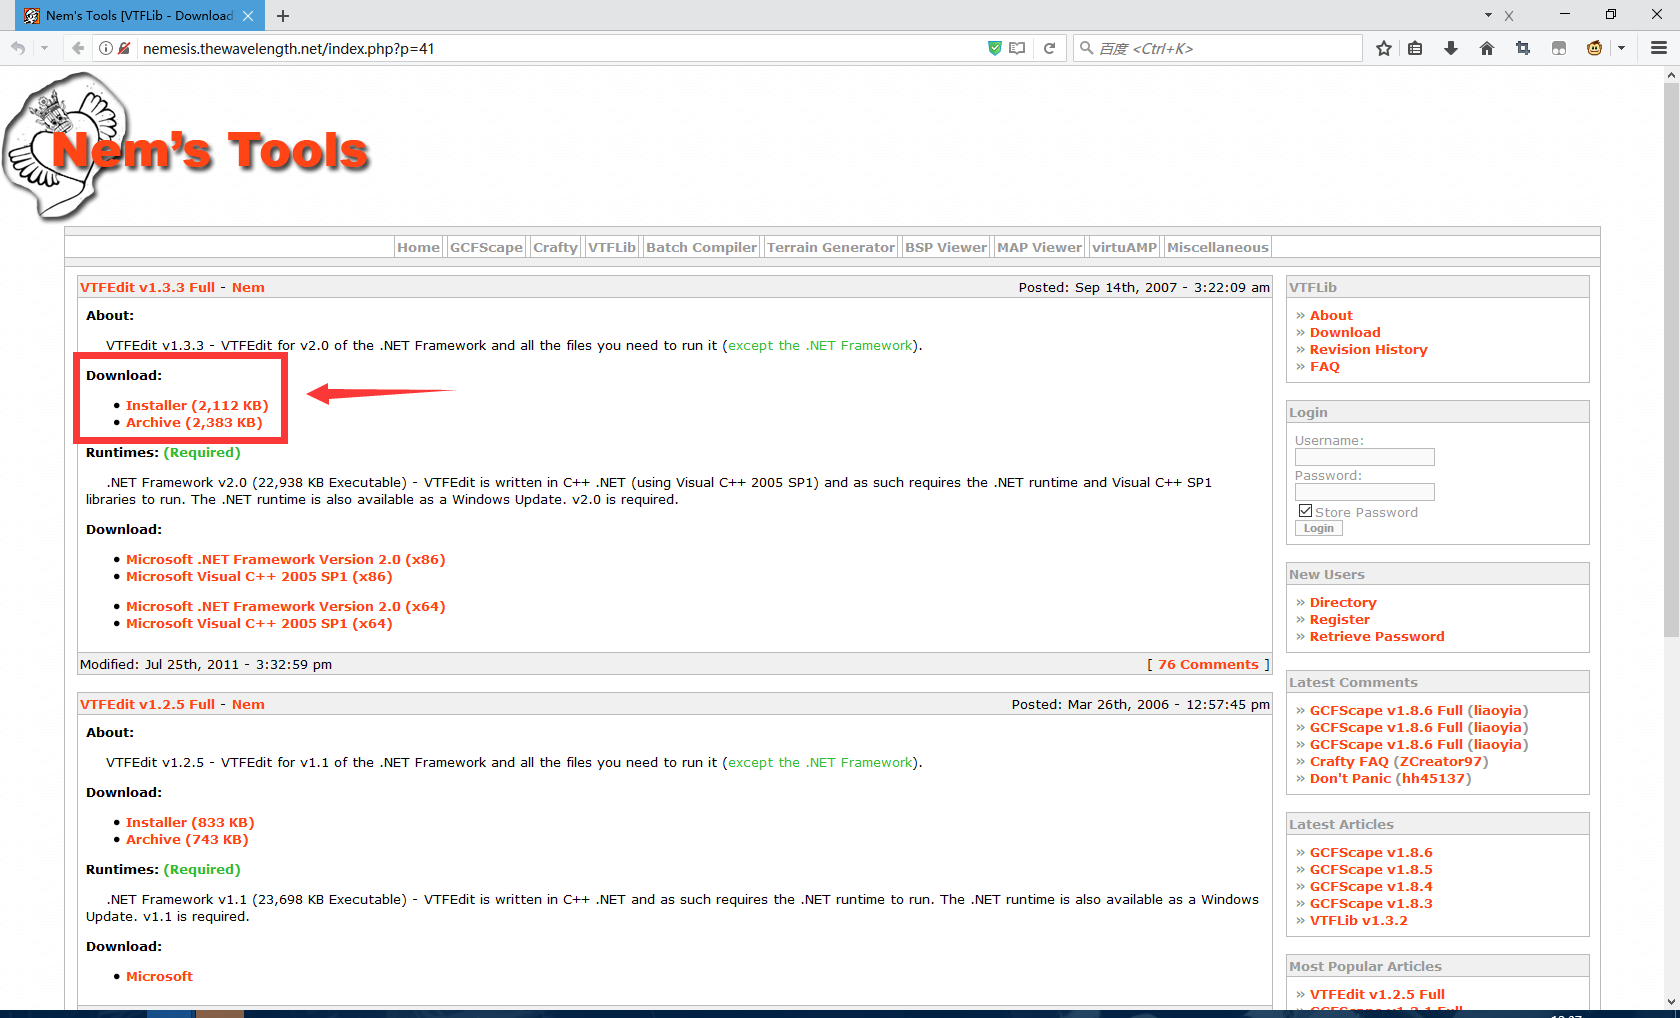Viewport: 1680px width, 1018px height.
Task: Reload the current page
Action: tap(1049, 48)
